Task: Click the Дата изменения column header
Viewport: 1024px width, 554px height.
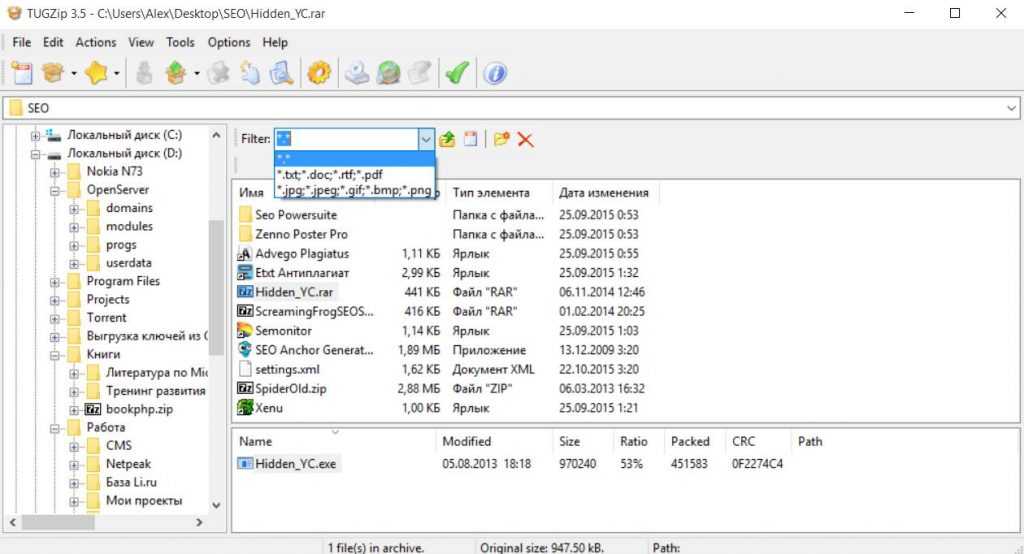Action: pos(604,192)
